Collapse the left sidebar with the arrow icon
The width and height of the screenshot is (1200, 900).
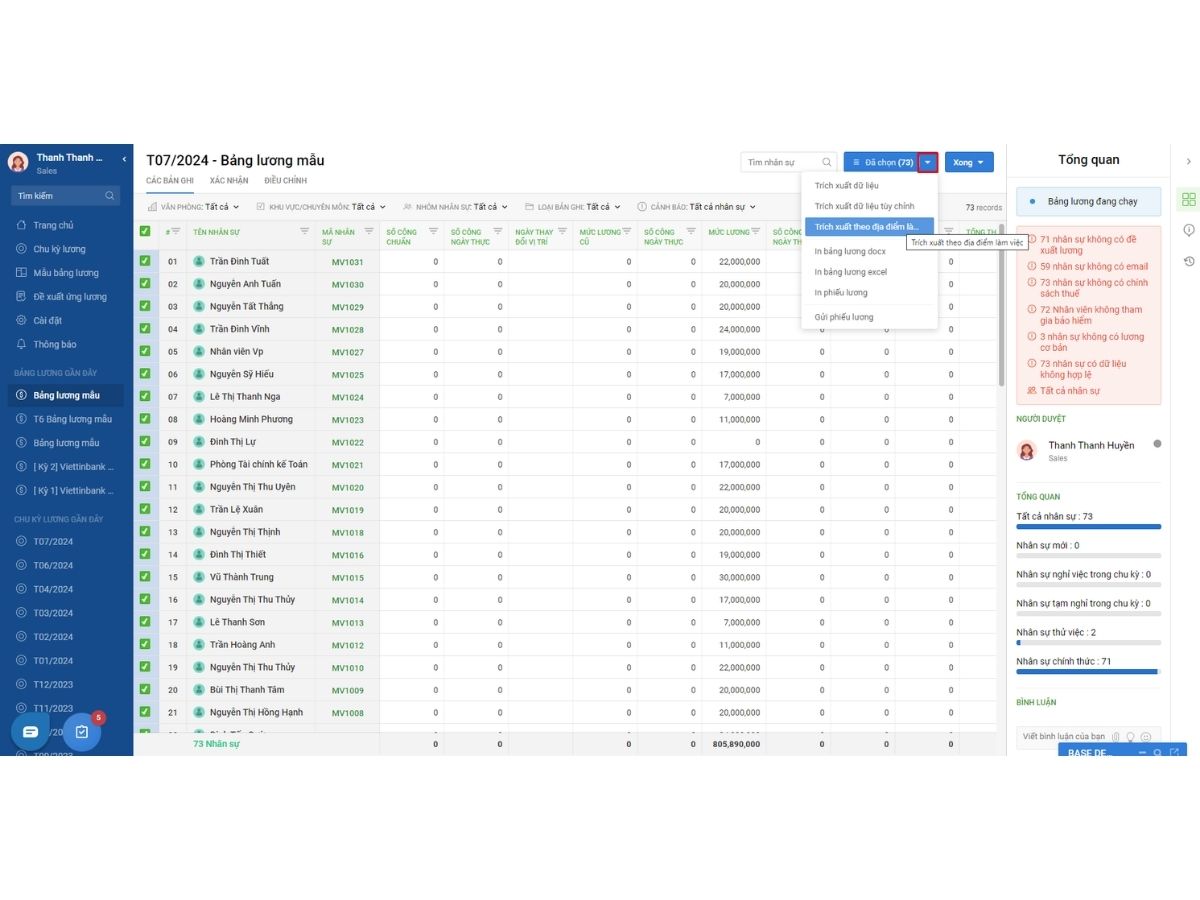[x=124, y=159]
